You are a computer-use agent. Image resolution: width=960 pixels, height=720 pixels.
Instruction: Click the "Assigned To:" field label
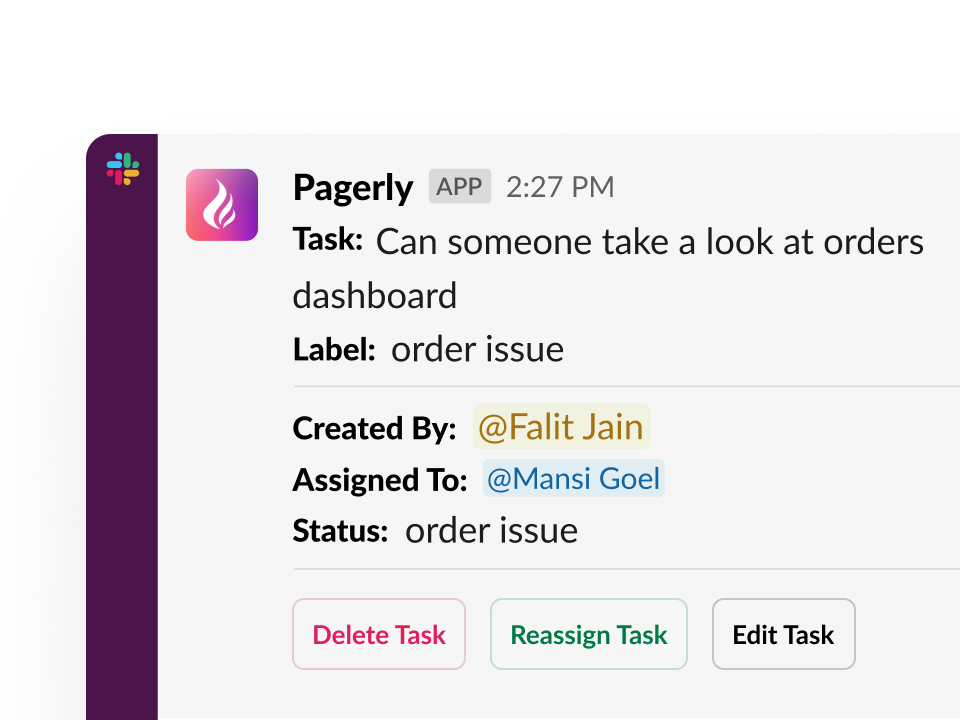tap(380, 480)
